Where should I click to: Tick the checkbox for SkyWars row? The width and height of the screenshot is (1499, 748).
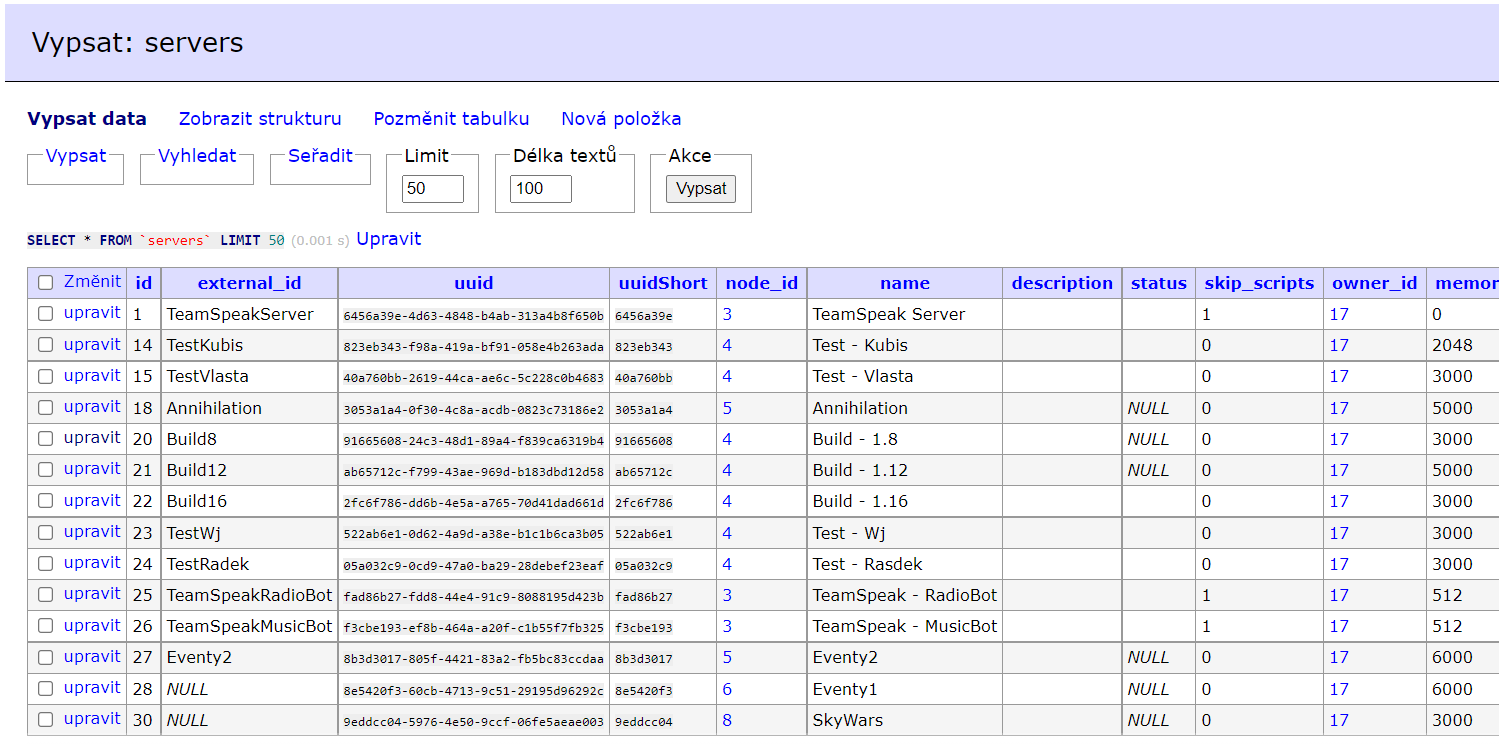45,720
